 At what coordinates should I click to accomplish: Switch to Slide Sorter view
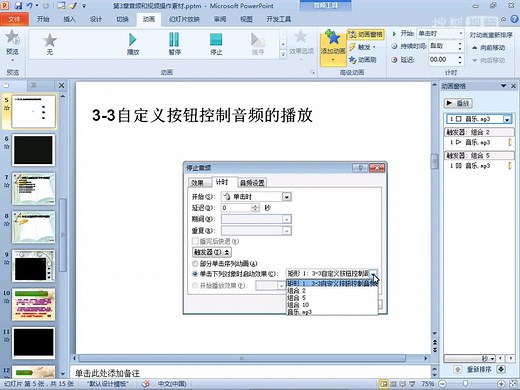(x=393, y=384)
